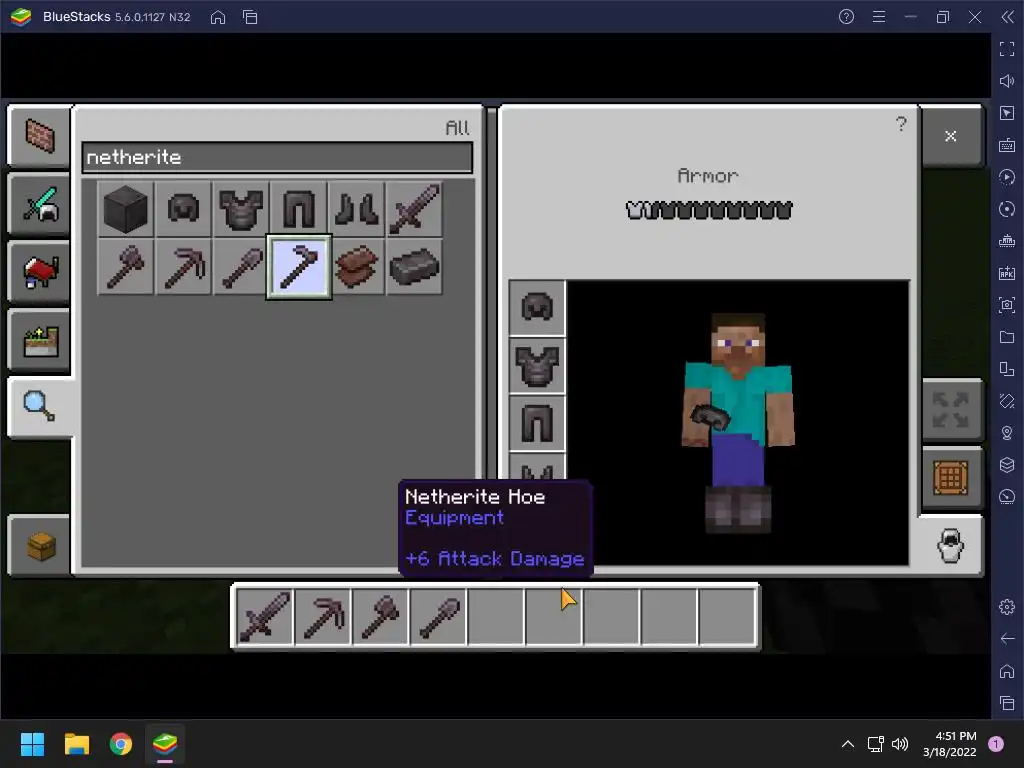
Task: Pick the Netherite Leggings in search results
Action: point(298,209)
